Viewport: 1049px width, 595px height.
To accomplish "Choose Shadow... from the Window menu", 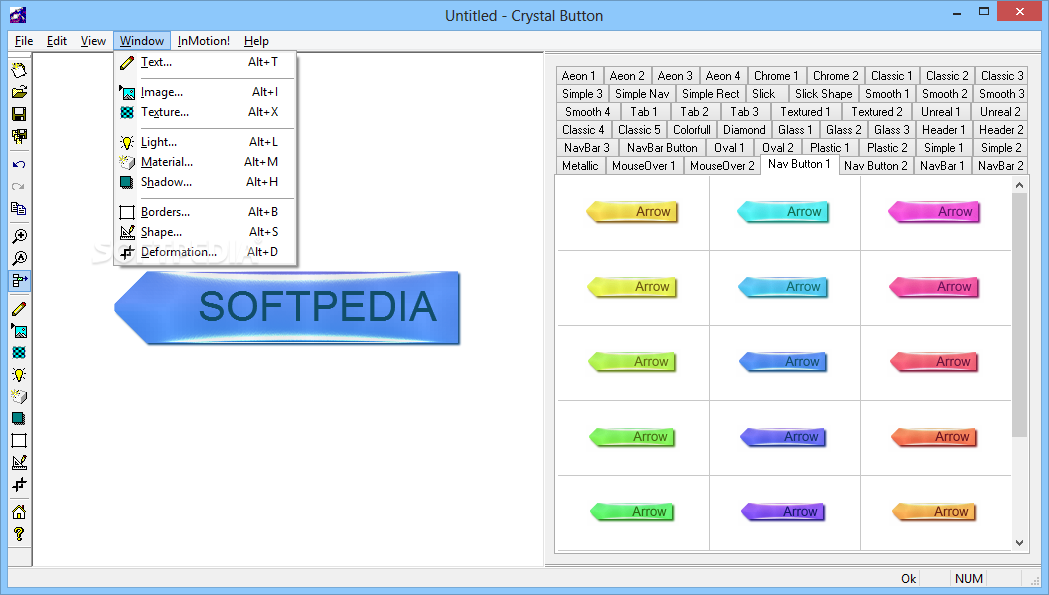I will pyautogui.click(x=205, y=182).
